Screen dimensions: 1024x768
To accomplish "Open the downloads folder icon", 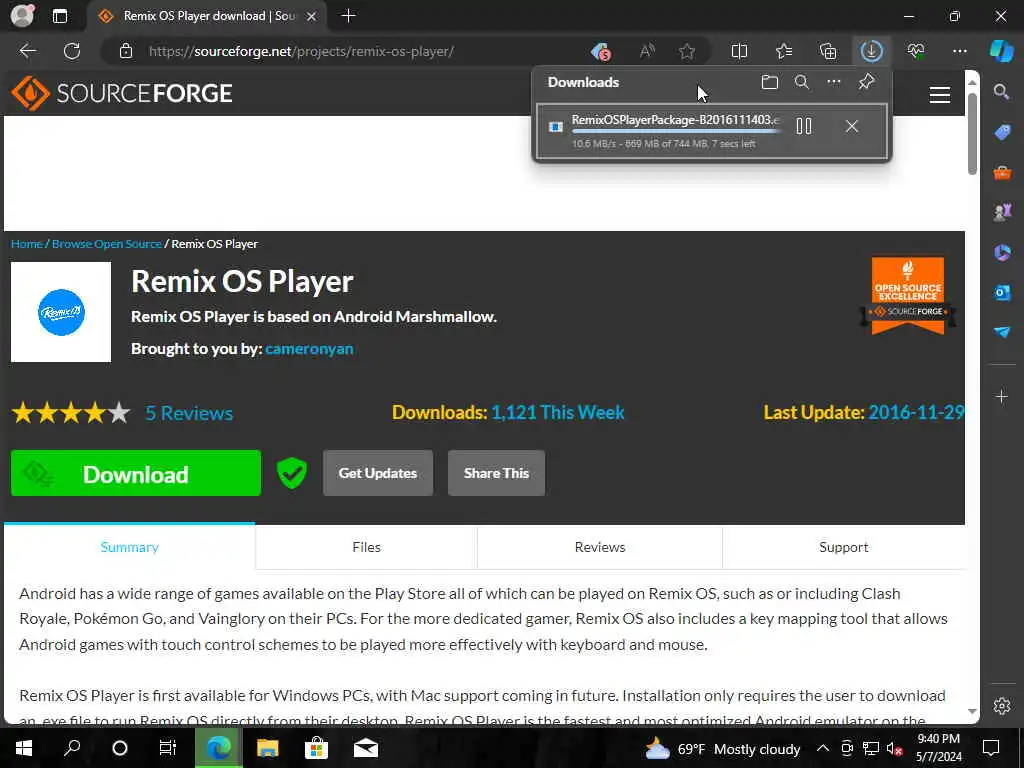I will coord(770,82).
